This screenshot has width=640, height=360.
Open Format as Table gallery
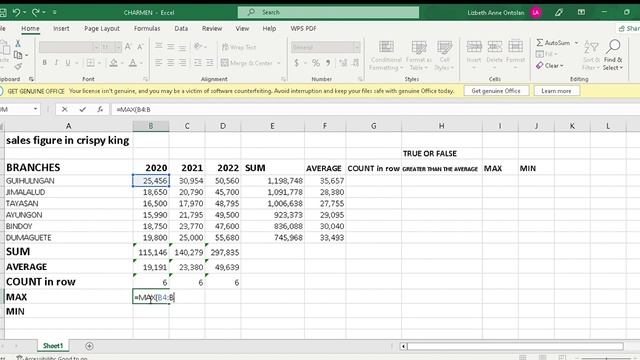[419, 55]
